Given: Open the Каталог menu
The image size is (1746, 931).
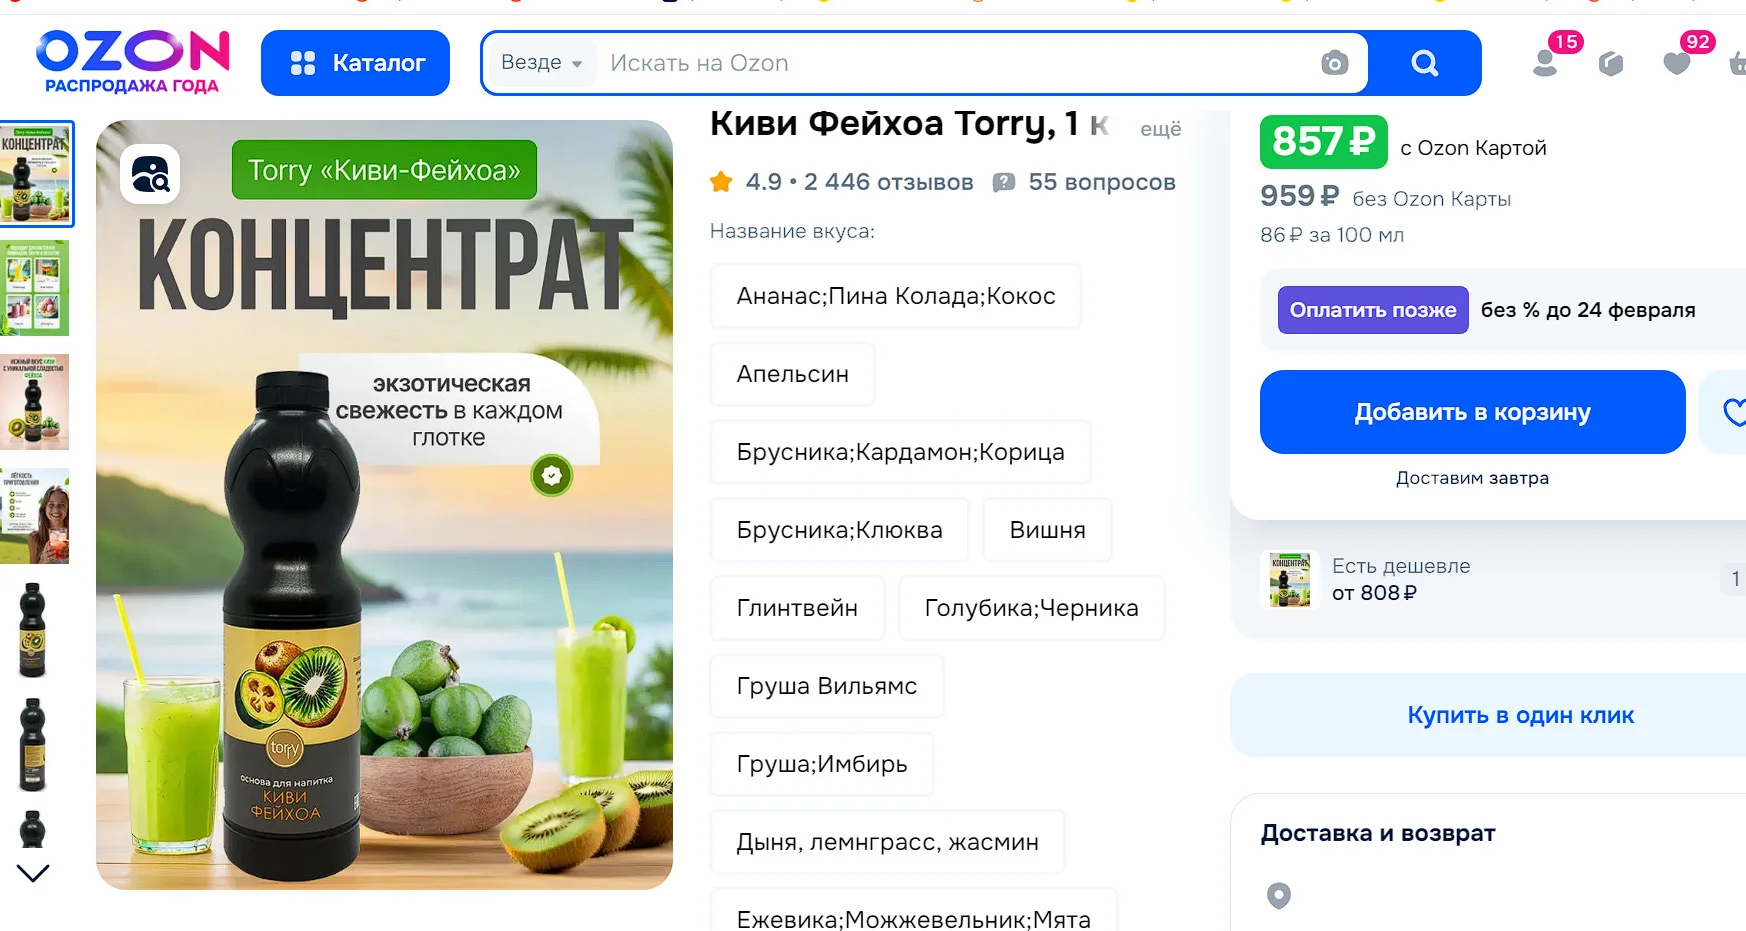Looking at the screenshot, I should [355, 63].
